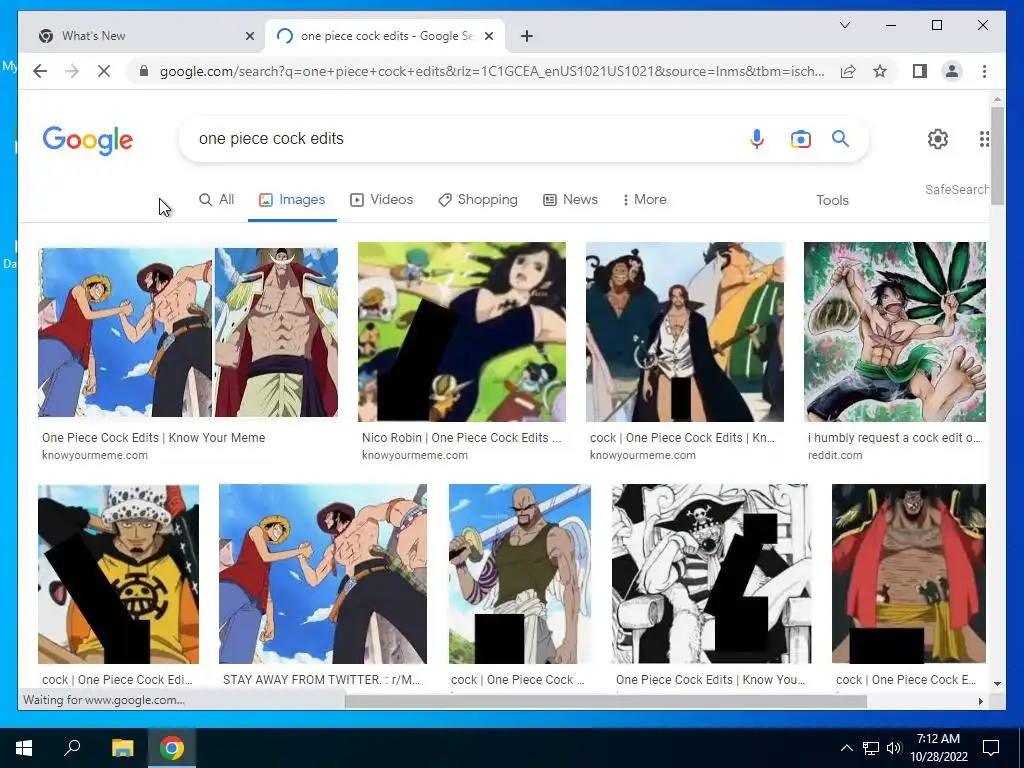Share this page from the address bar
This screenshot has width=1024, height=768.
coord(848,71)
